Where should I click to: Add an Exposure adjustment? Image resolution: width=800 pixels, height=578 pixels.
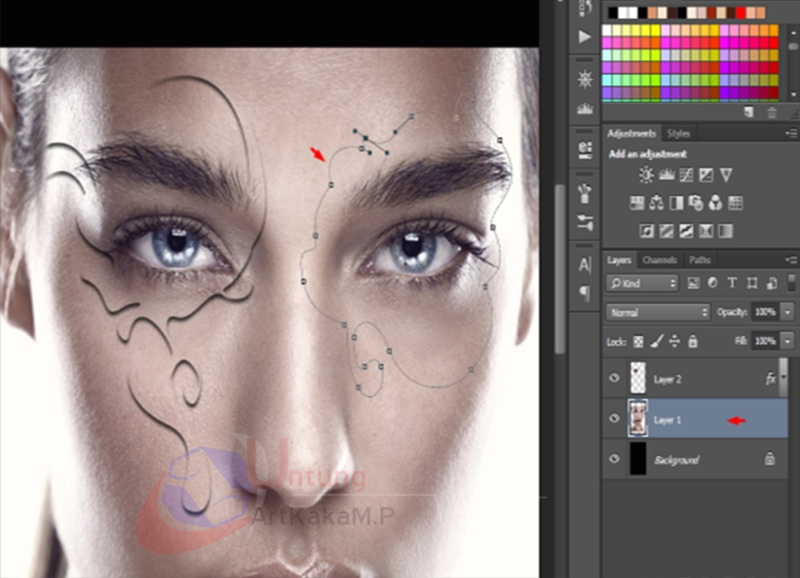point(706,175)
